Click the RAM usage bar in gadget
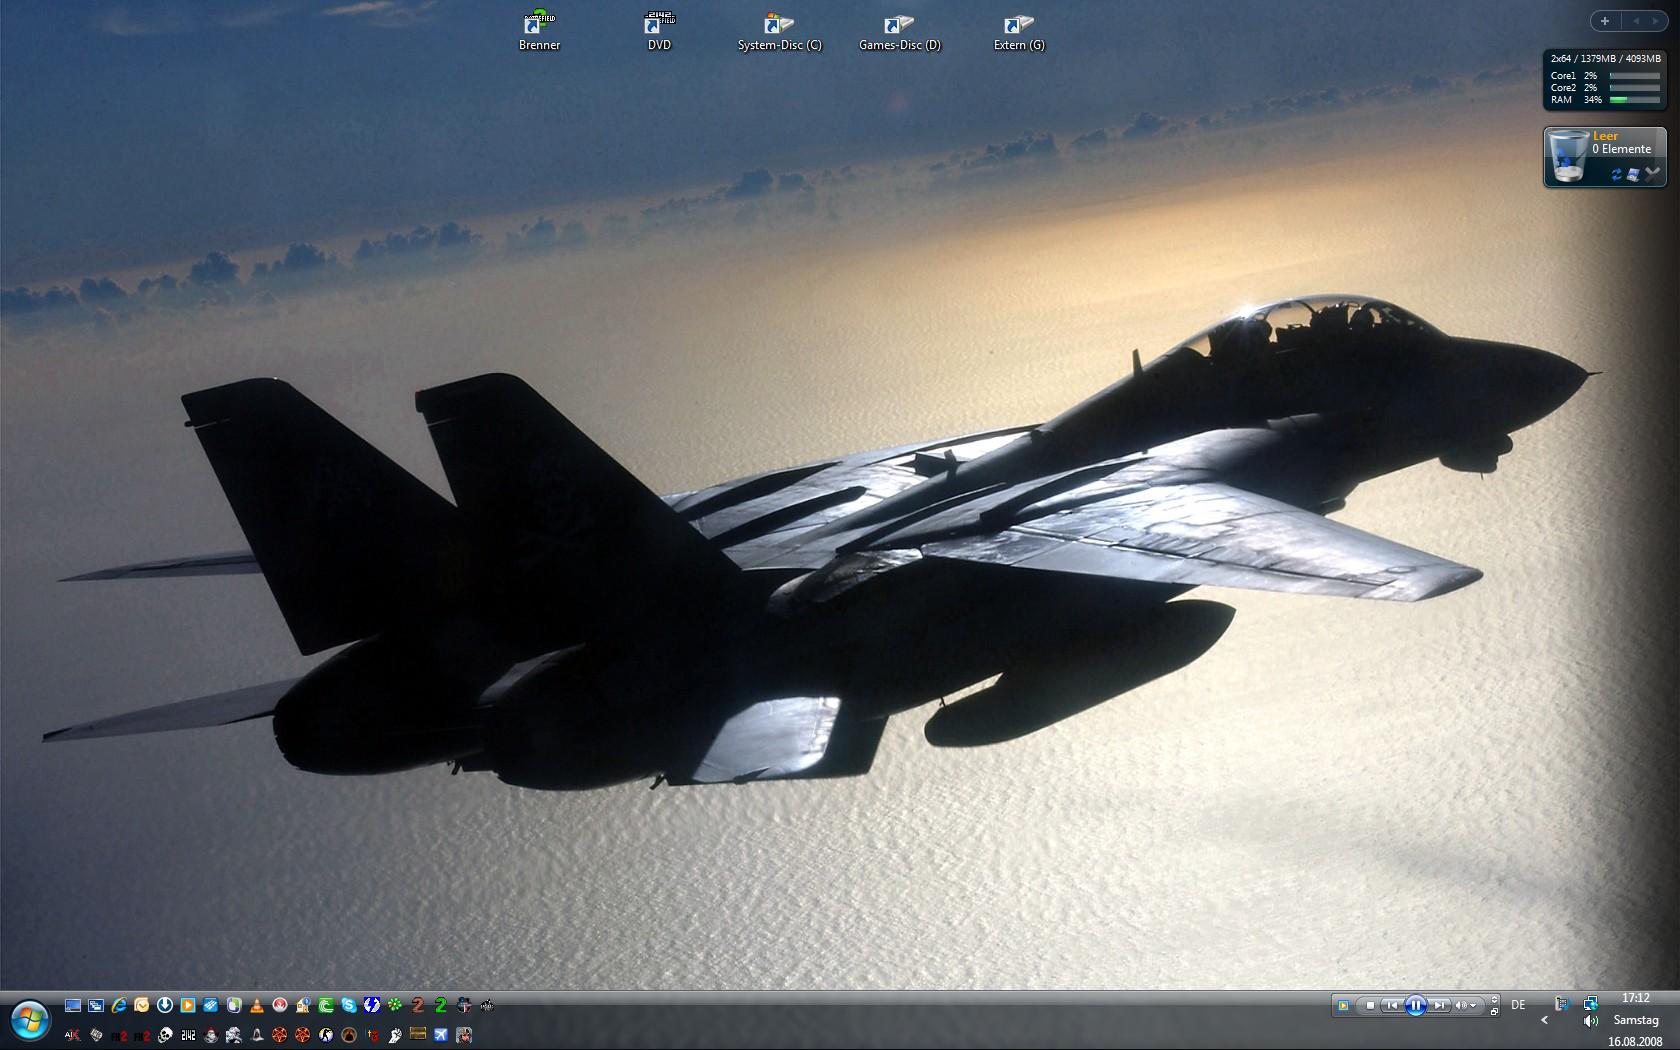Screen dimensions: 1680x1050 [1634, 100]
